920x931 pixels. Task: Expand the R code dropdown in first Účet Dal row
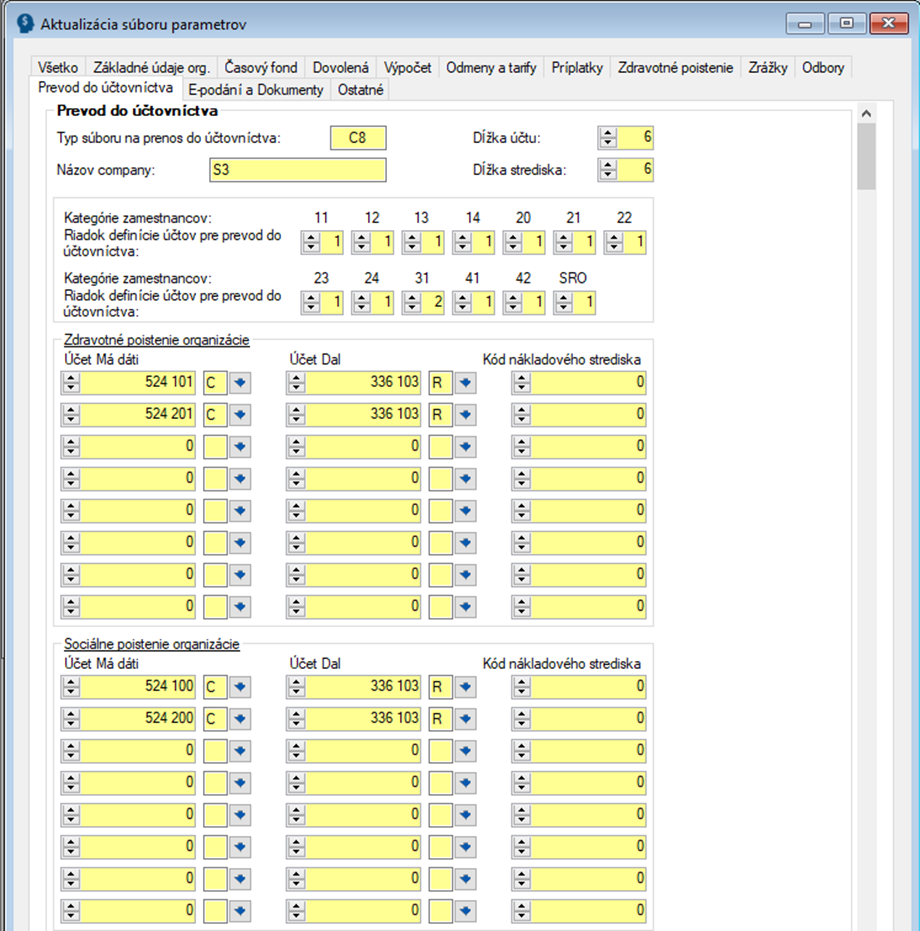click(466, 383)
